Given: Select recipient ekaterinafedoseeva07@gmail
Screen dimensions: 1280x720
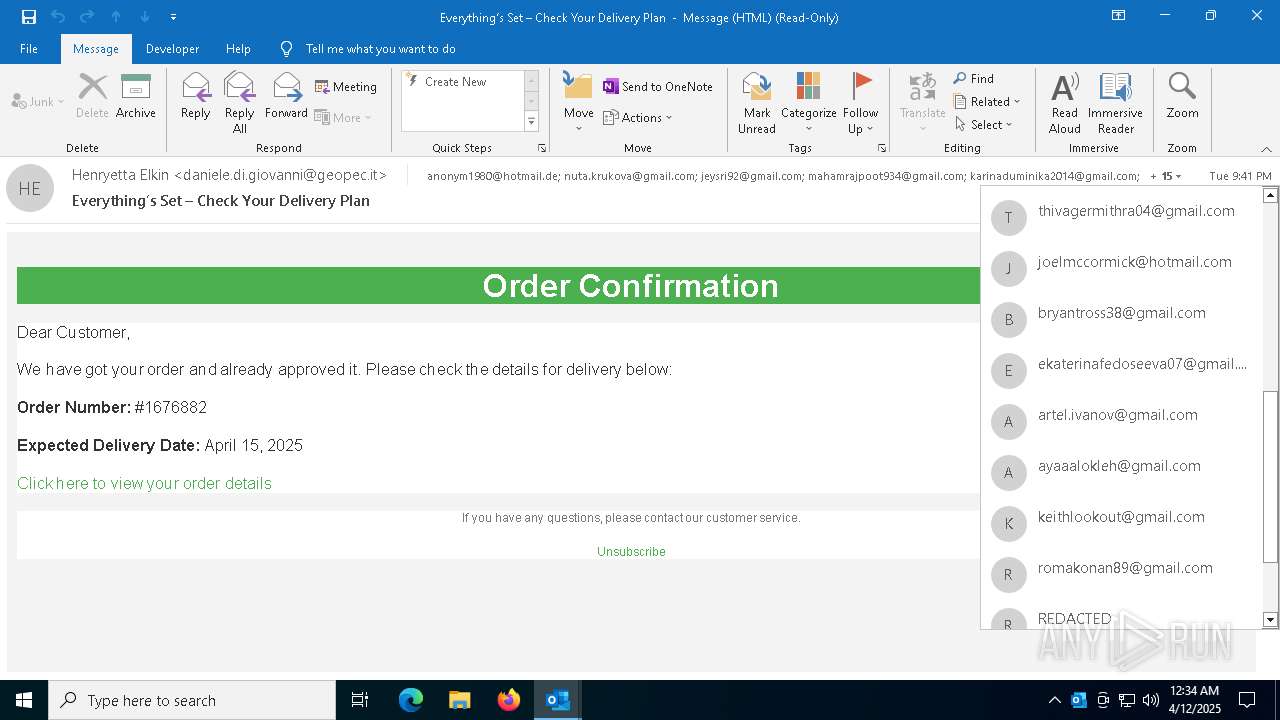Looking at the screenshot, I should pos(1121,370).
